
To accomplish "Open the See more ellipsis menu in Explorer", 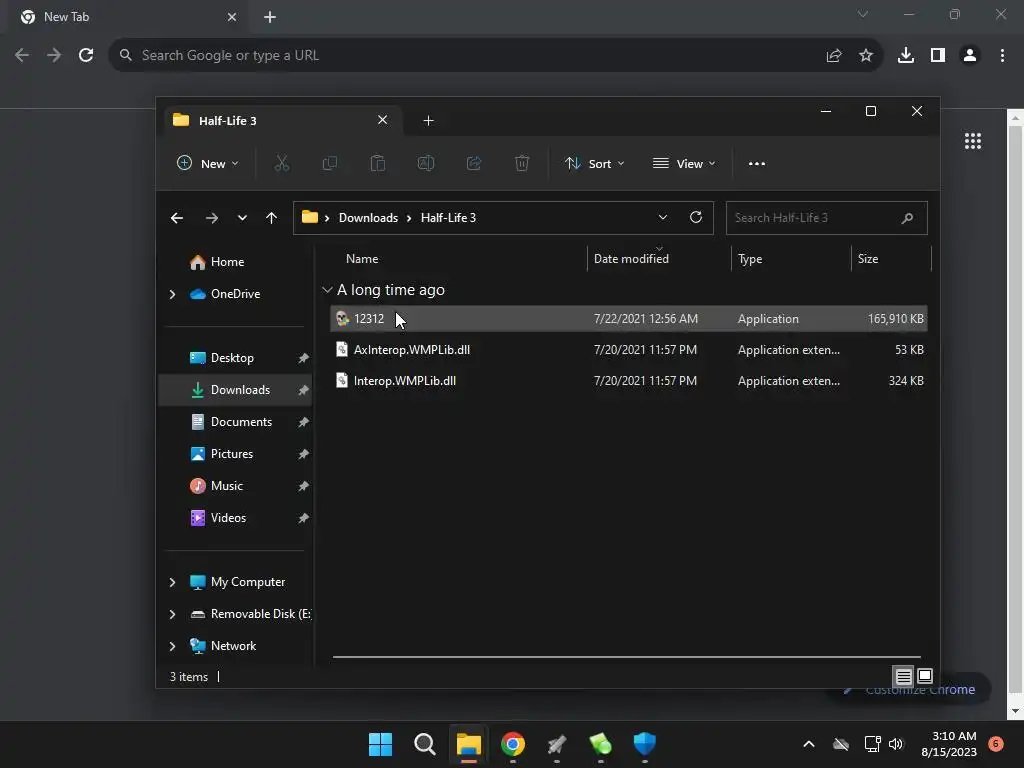I will [757, 163].
